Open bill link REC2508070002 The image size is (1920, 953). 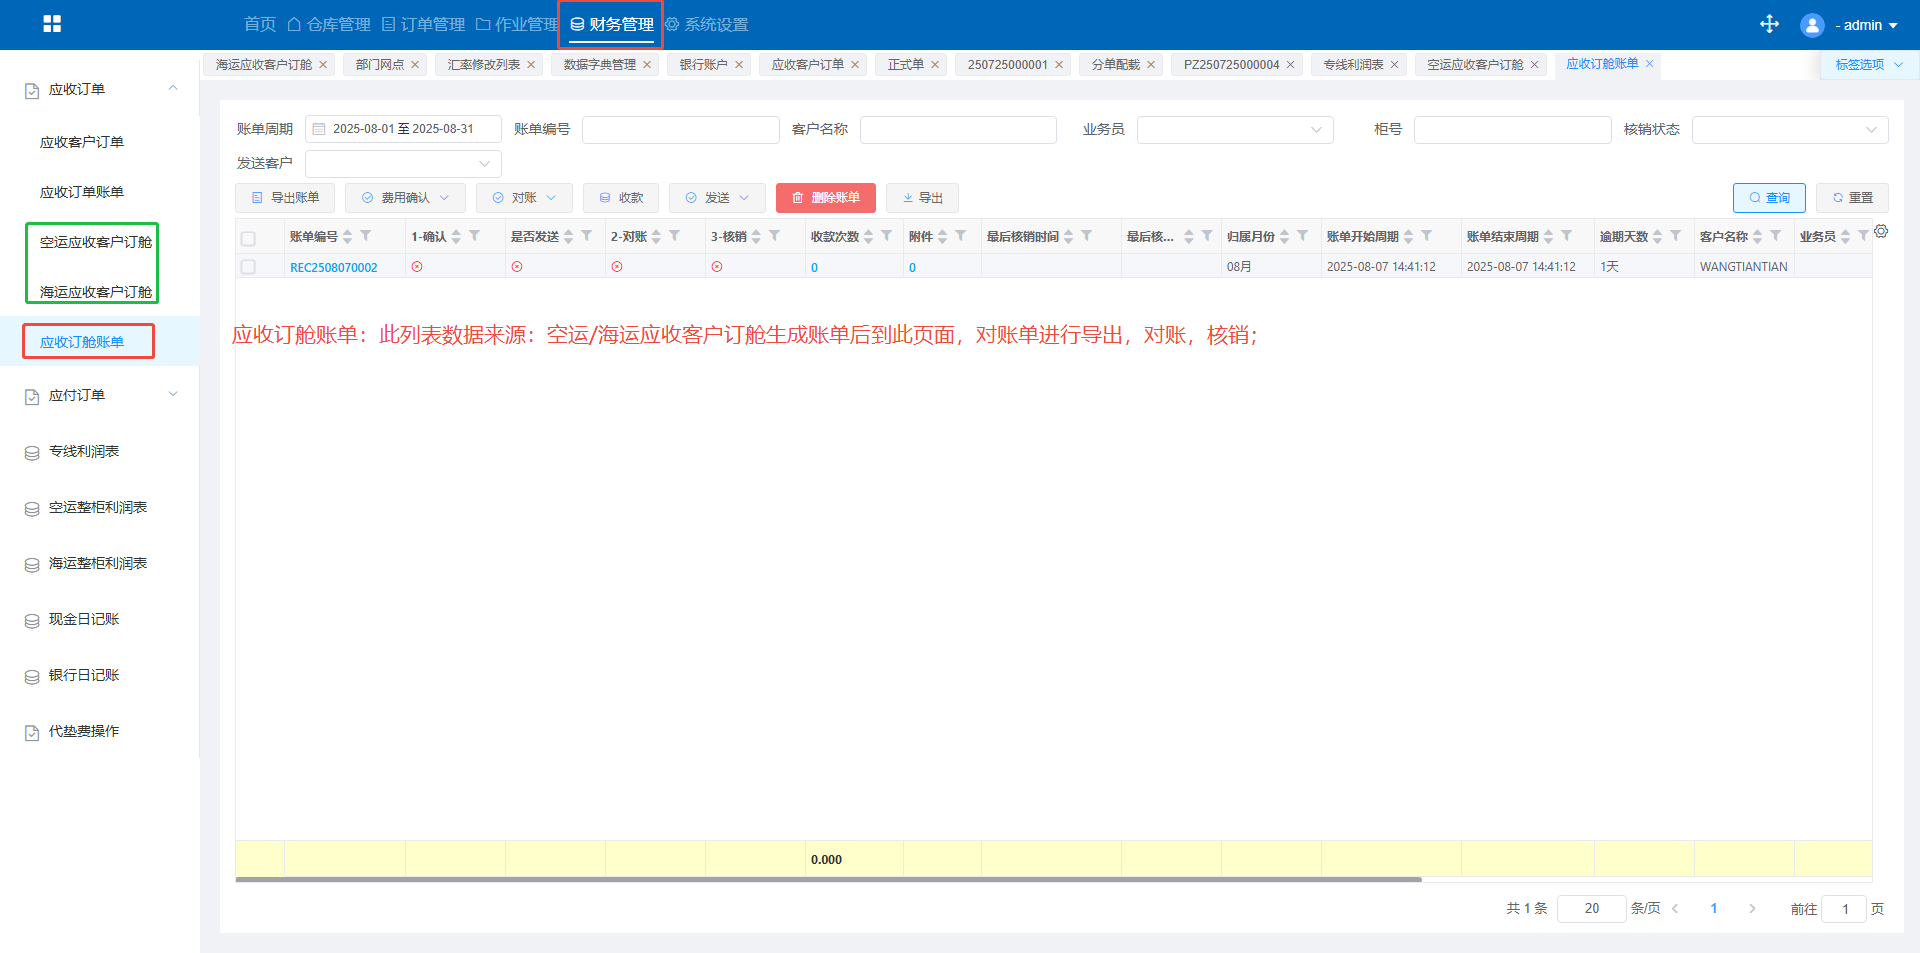333,268
